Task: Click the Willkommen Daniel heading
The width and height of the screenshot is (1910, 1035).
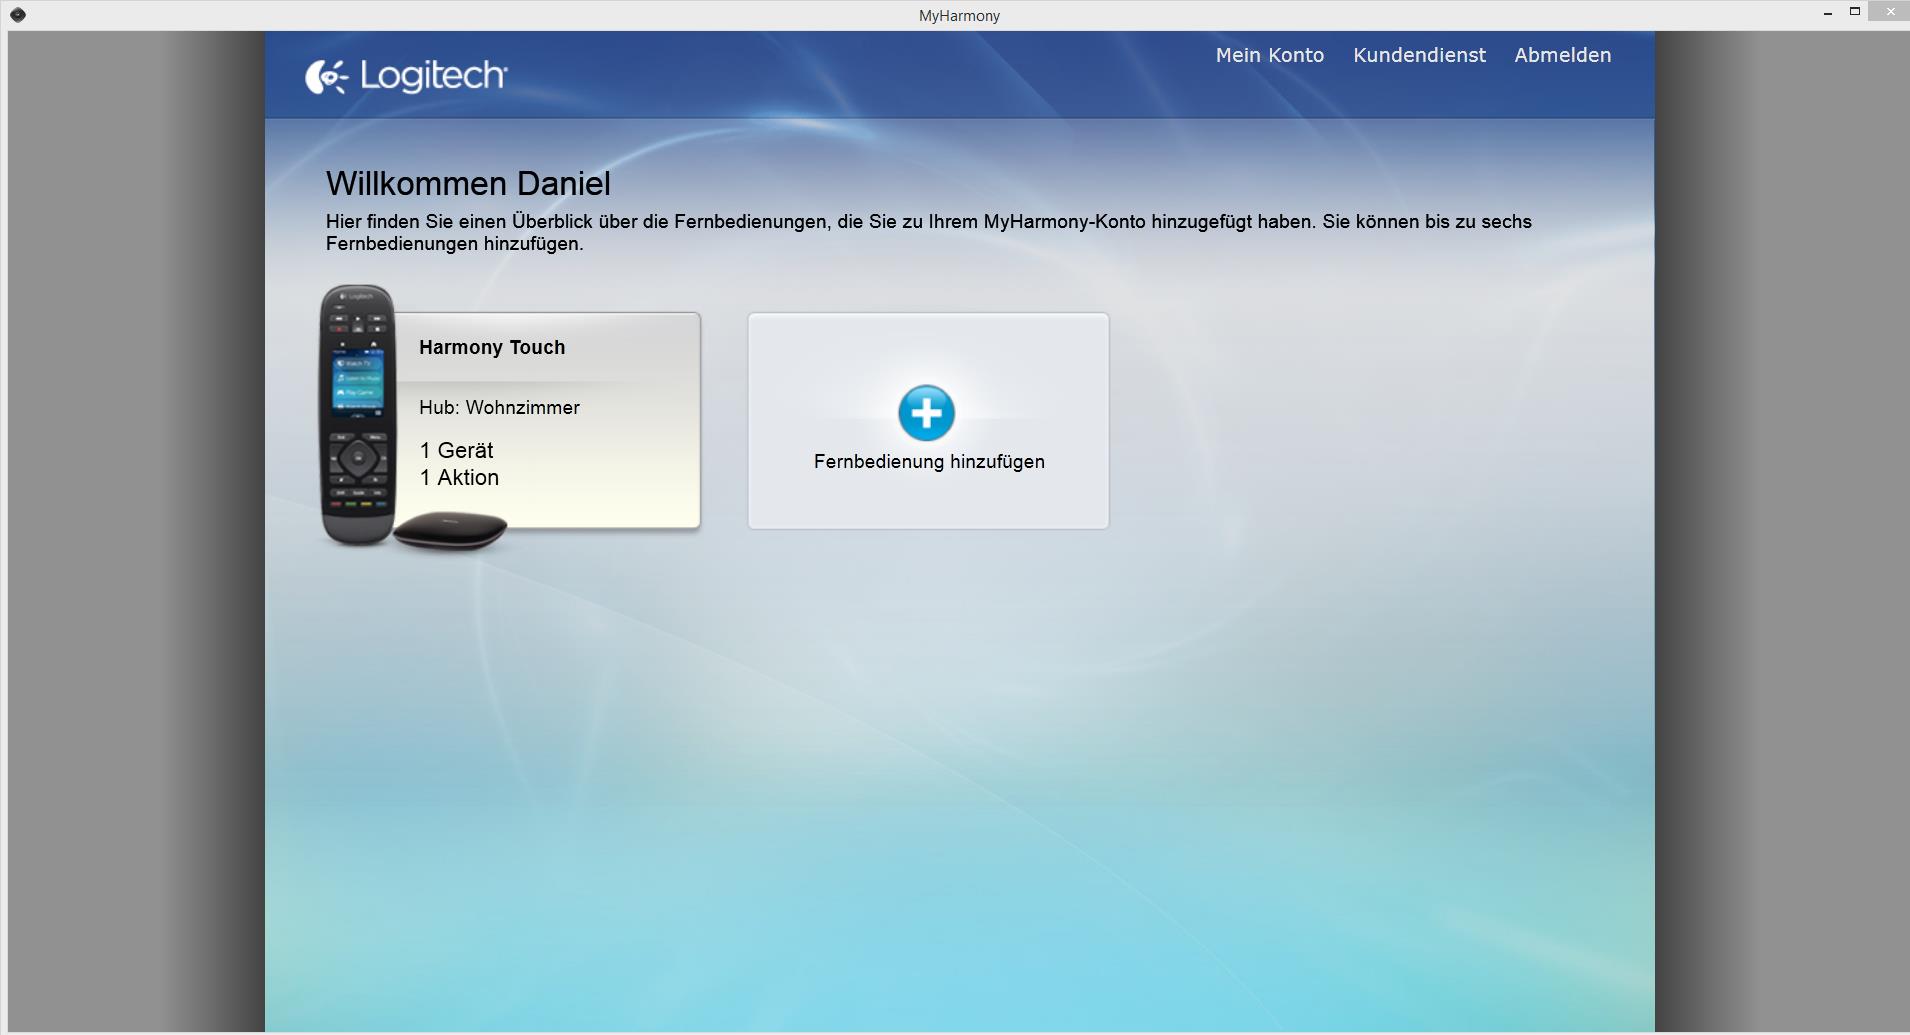Action: tap(468, 184)
